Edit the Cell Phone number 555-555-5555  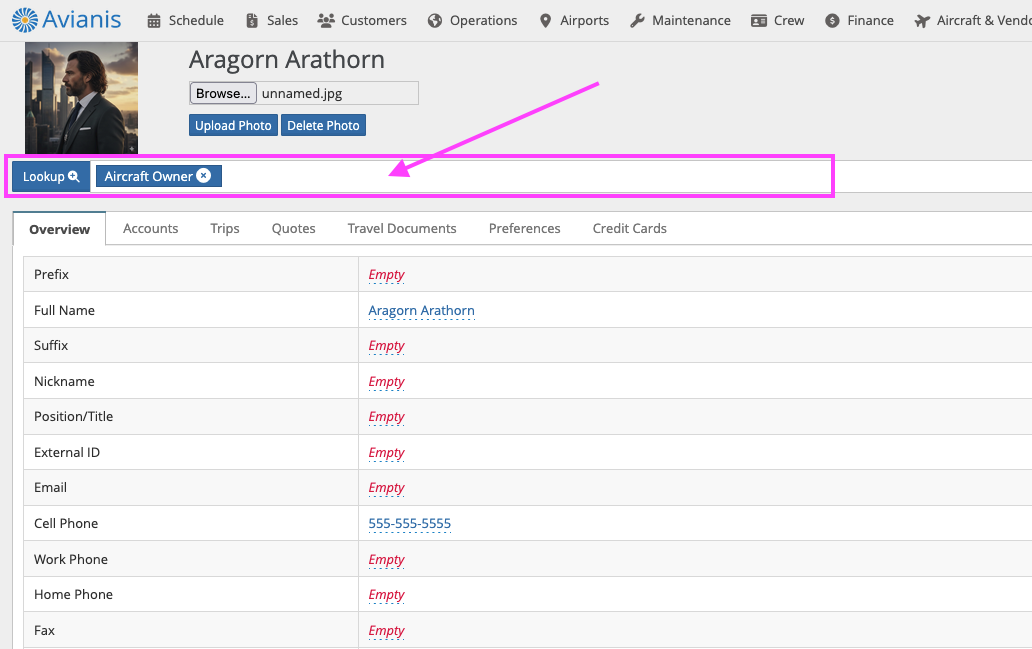coord(409,523)
